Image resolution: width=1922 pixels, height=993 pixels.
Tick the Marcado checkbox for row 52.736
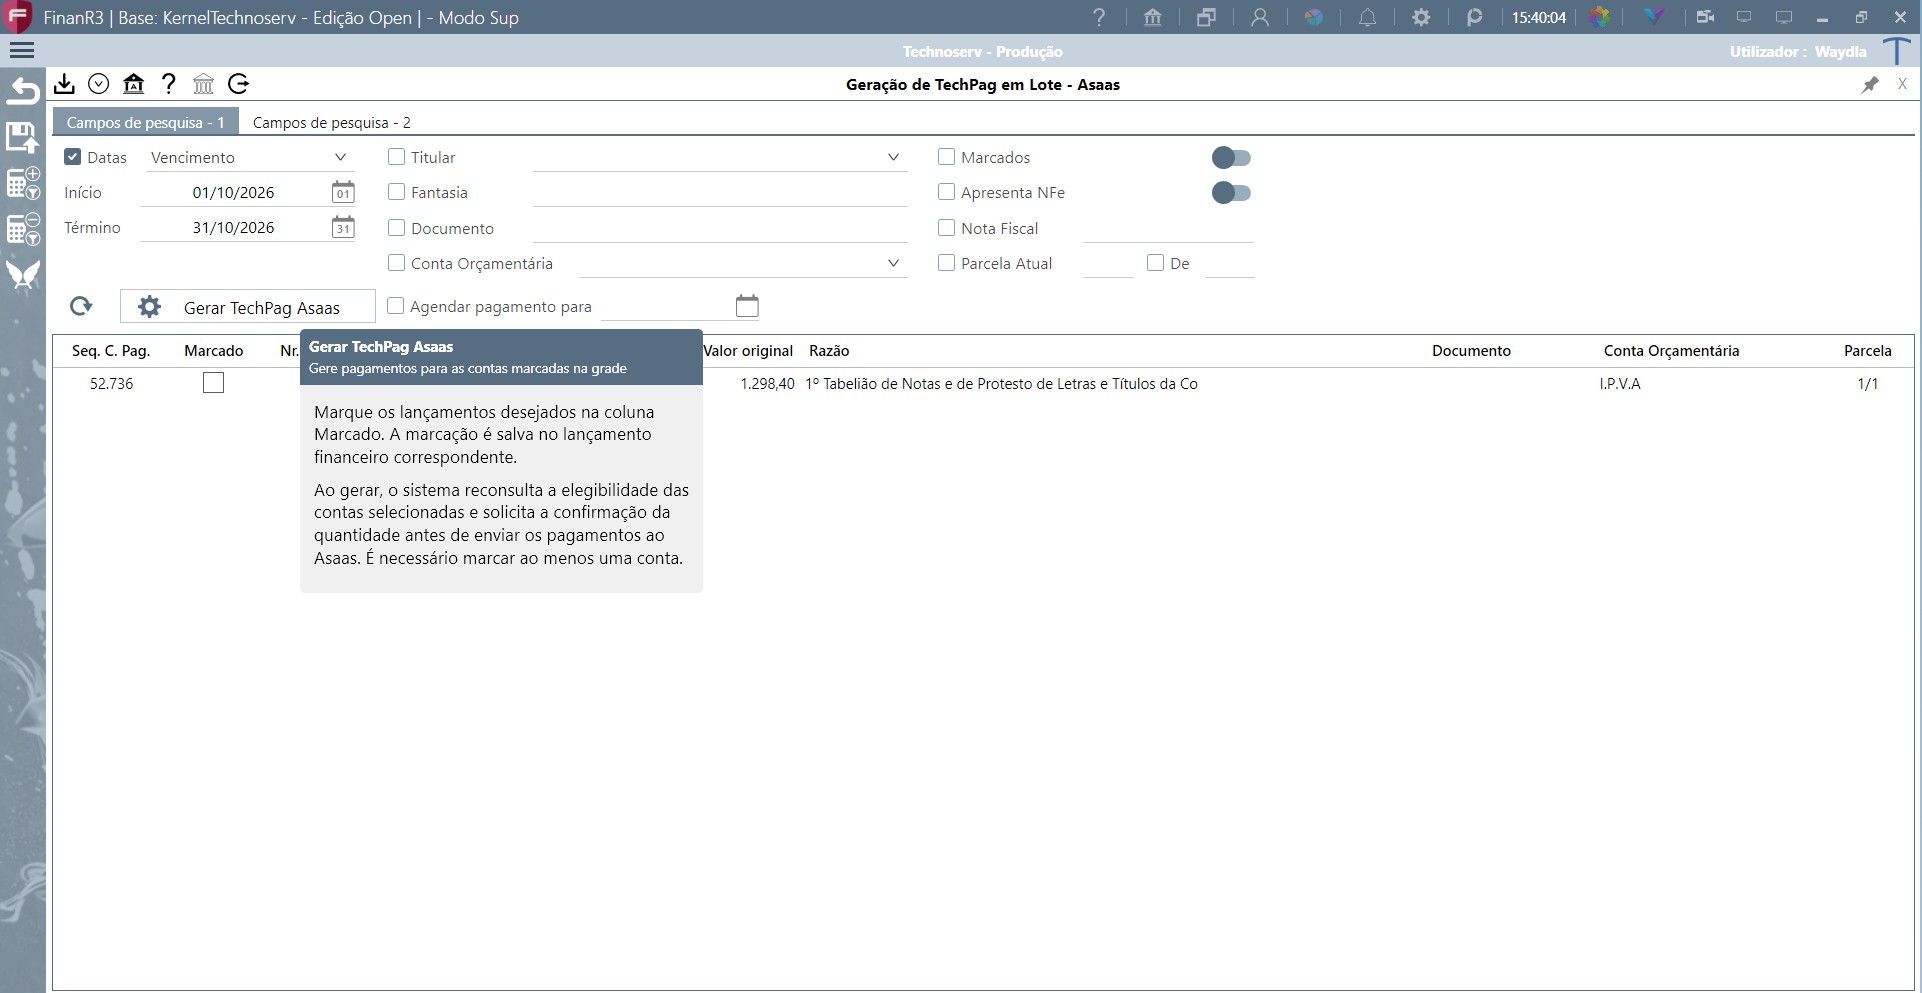coord(213,383)
